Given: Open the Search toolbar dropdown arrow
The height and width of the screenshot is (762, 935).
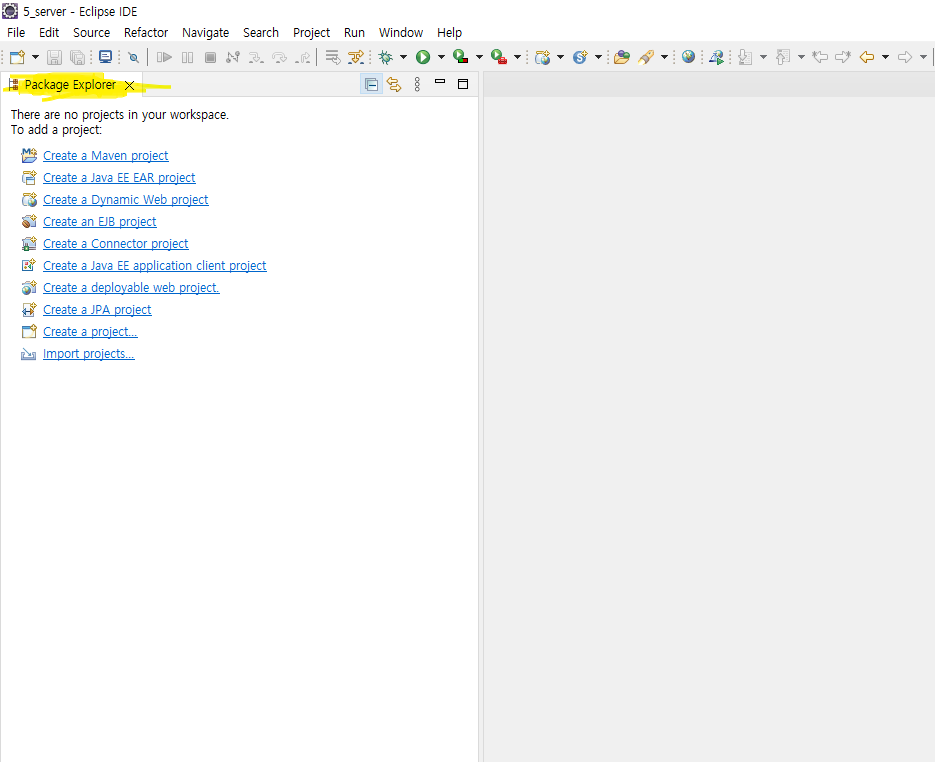Looking at the screenshot, I should pos(664,57).
